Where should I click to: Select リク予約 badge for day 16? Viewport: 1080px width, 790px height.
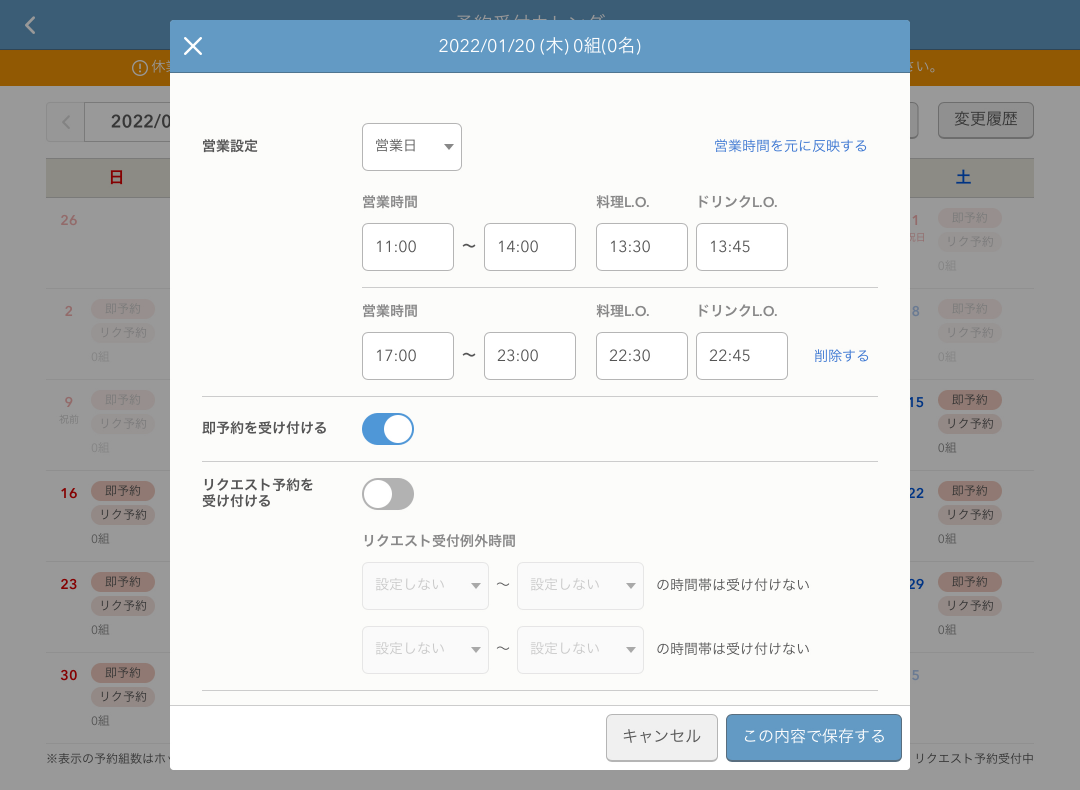click(x=123, y=514)
